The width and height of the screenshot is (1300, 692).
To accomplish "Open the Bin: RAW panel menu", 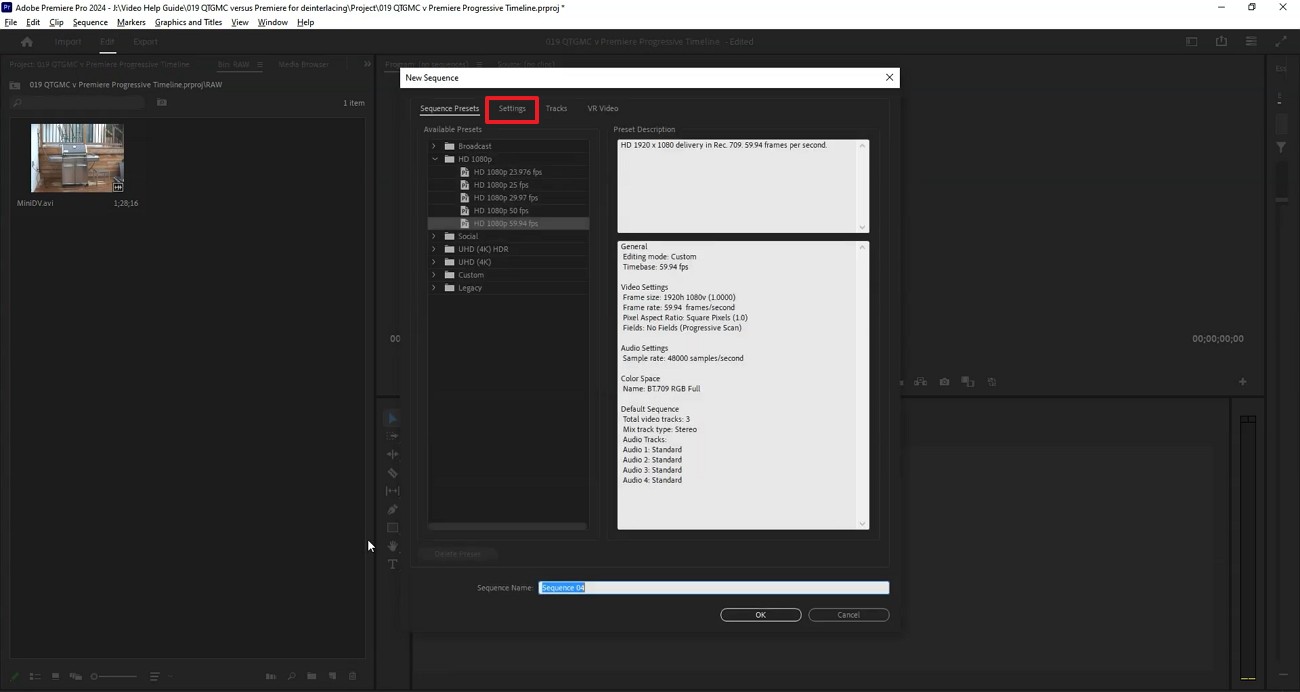I will tap(260, 64).
